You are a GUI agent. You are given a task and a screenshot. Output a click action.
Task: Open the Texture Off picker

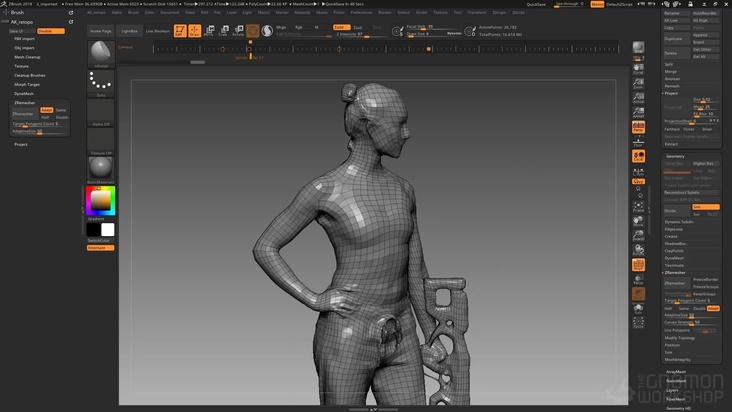[101, 141]
